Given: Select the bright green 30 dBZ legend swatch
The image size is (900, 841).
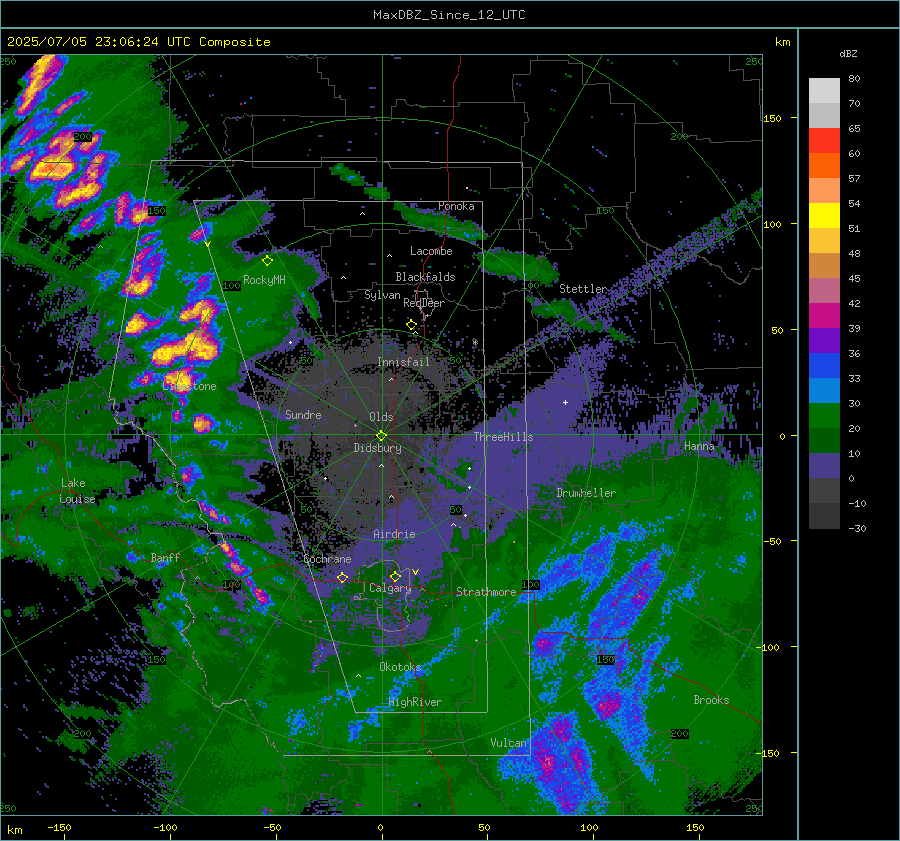Looking at the screenshot, I should pos(824,416).
